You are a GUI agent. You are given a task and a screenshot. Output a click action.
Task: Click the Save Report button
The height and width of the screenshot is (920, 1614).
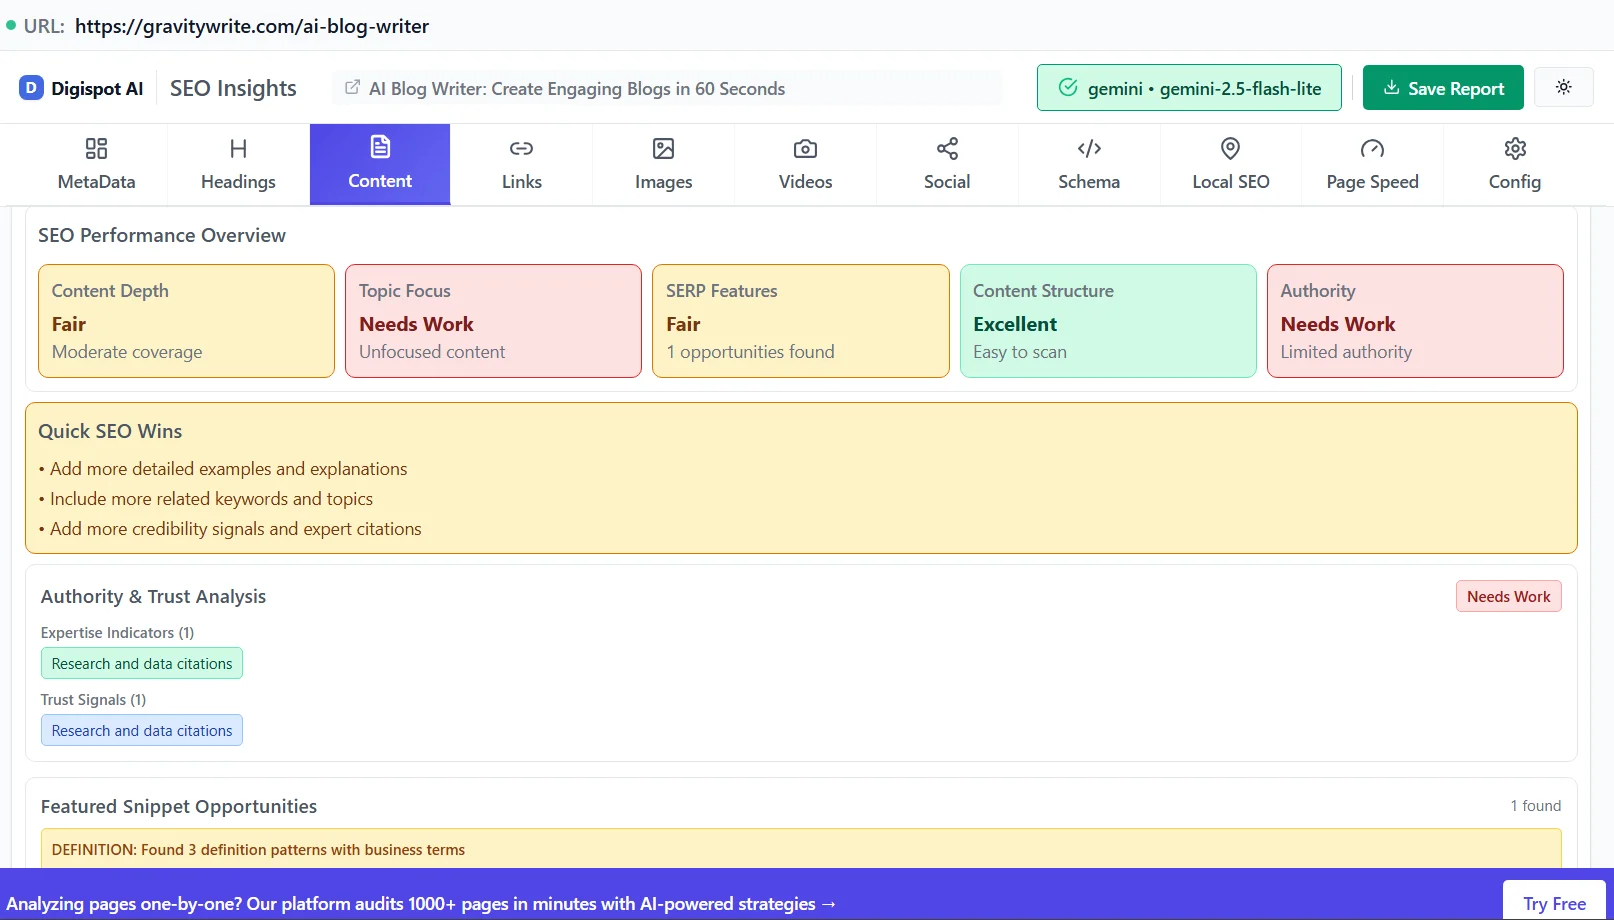[1442, 87]
